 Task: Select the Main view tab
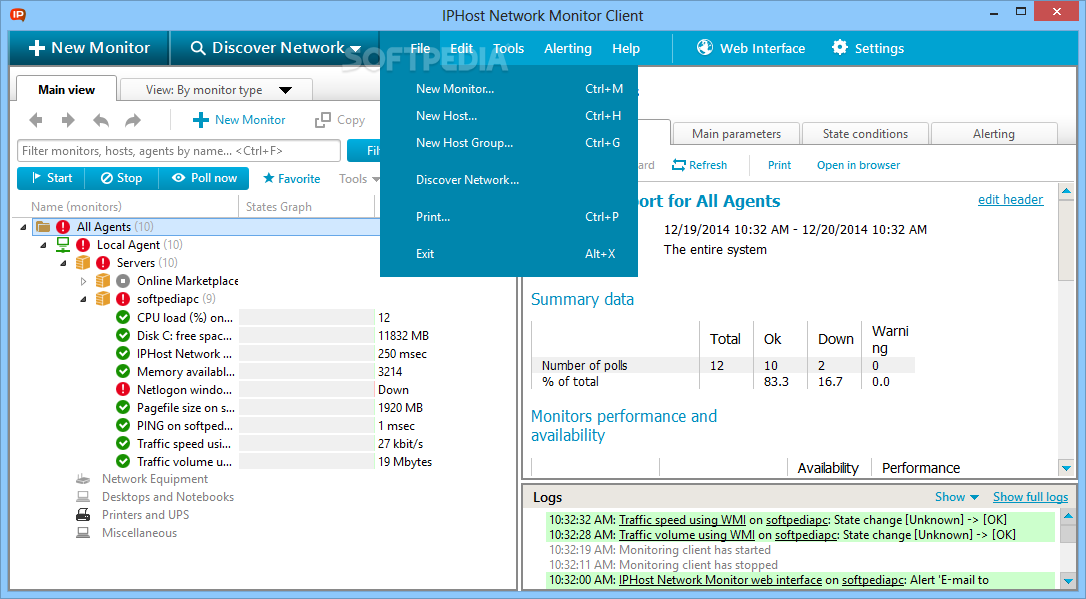(66, 89)
